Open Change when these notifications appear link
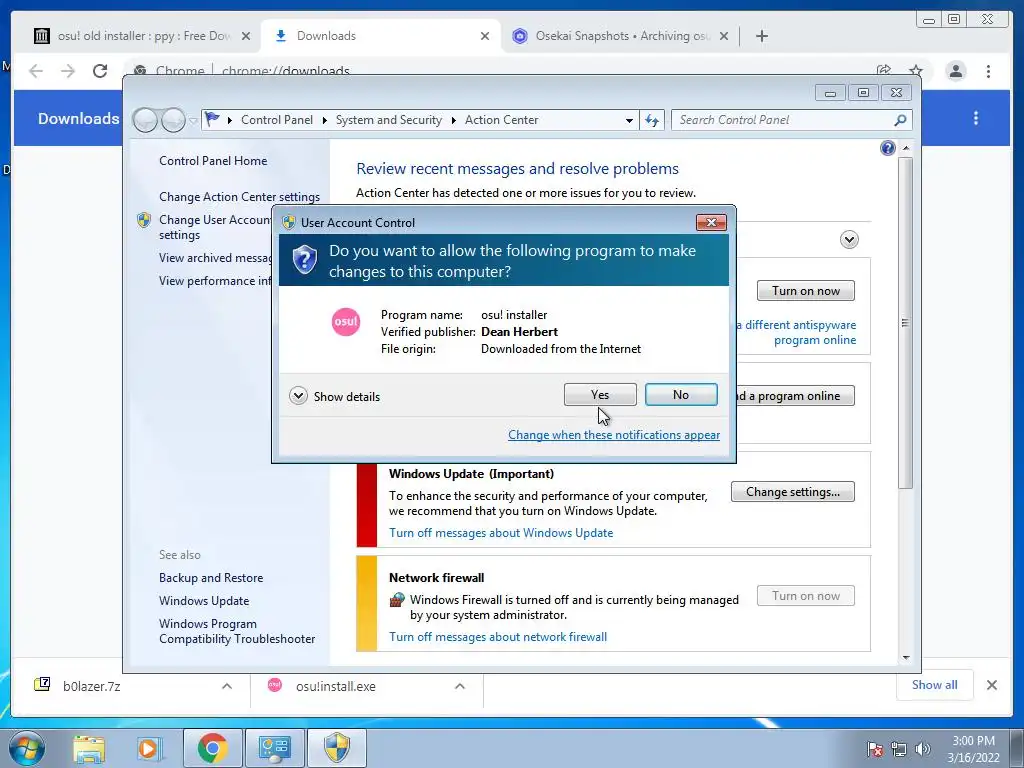This screenshot has height=768, width=1024. click(x=614, y=435)
